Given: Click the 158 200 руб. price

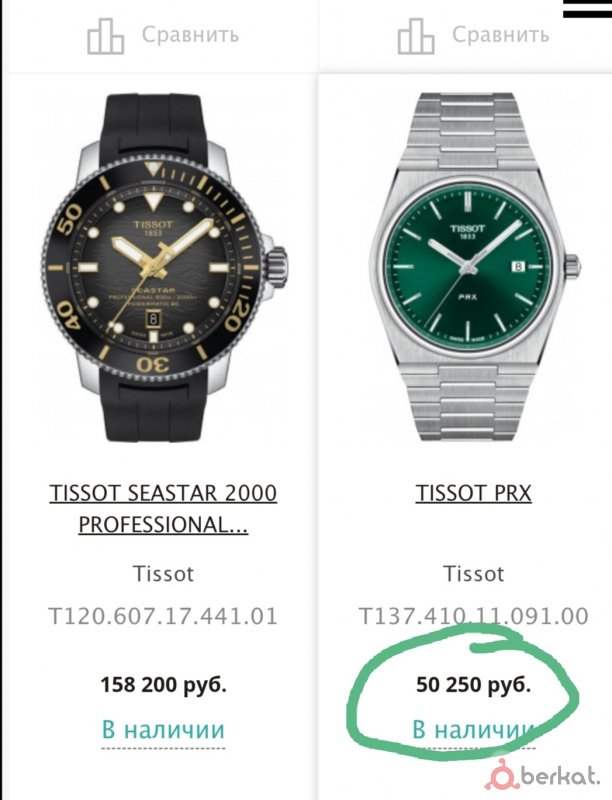Looking at the screenshot, I should click(163, 686).
